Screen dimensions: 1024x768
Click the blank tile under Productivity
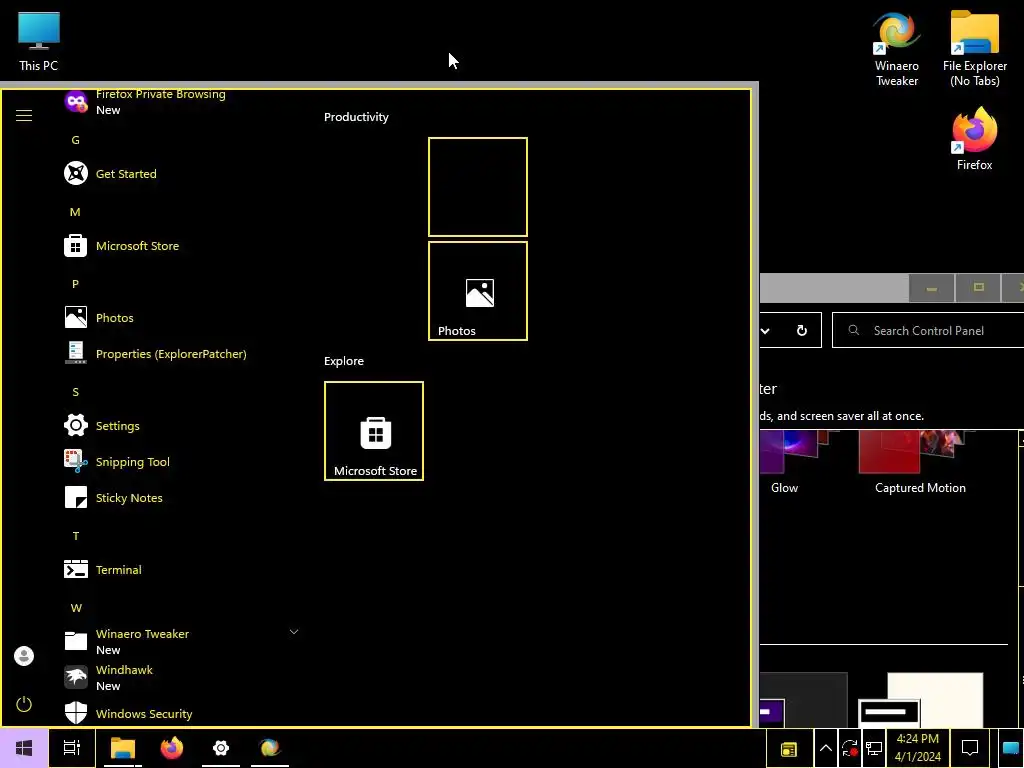tap(478, 187)
